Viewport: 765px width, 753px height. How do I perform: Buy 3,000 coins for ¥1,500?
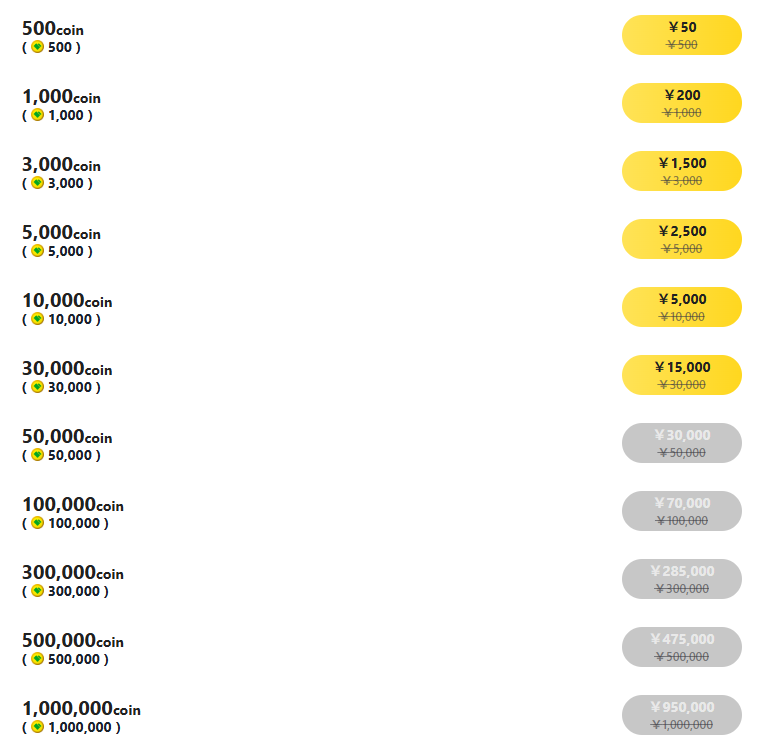(x=682, y=171)
